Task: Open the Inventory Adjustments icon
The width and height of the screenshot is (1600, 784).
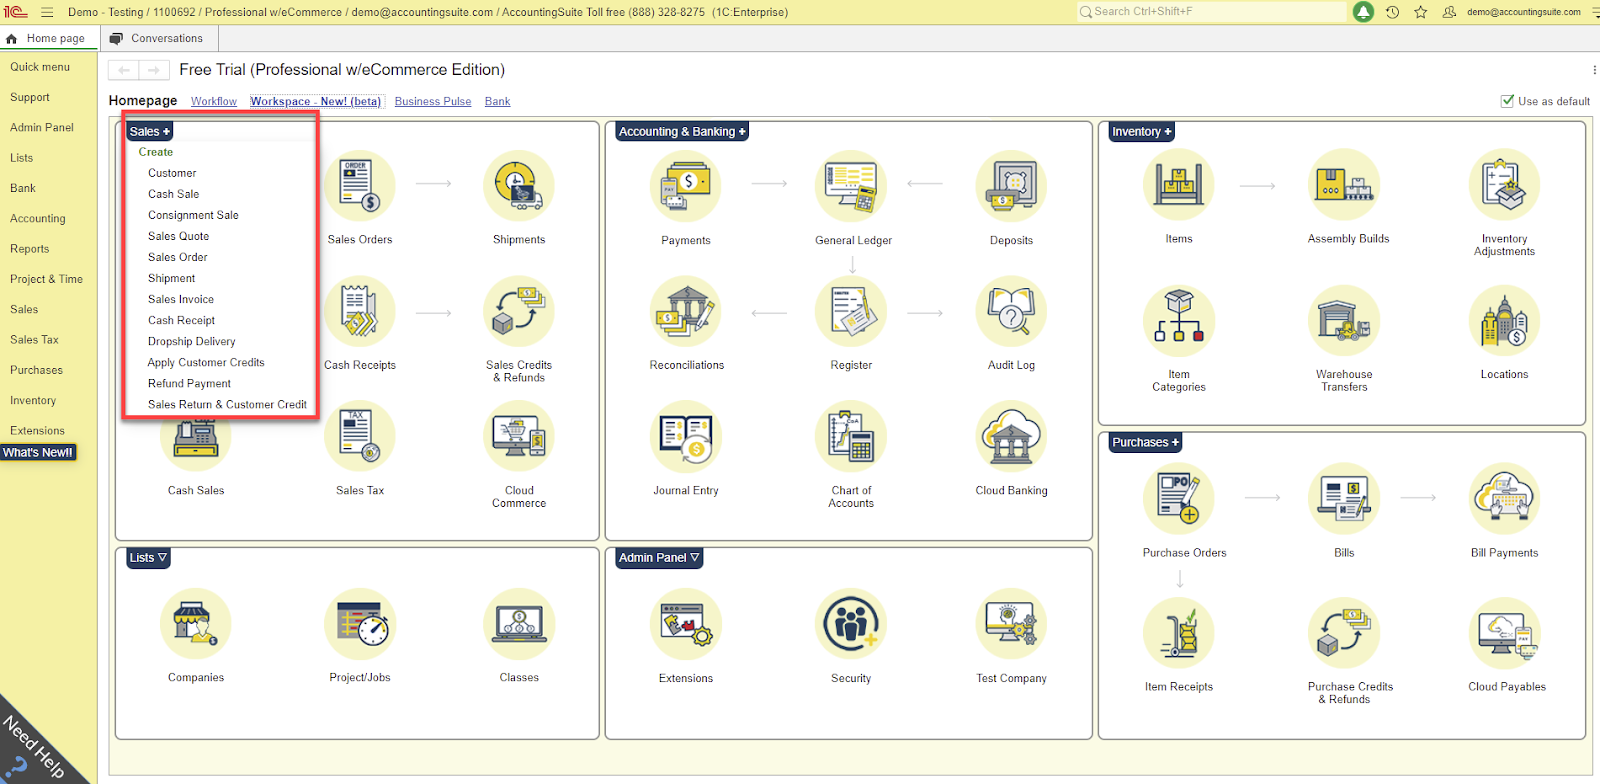Action: click(x=1504, y=185)
